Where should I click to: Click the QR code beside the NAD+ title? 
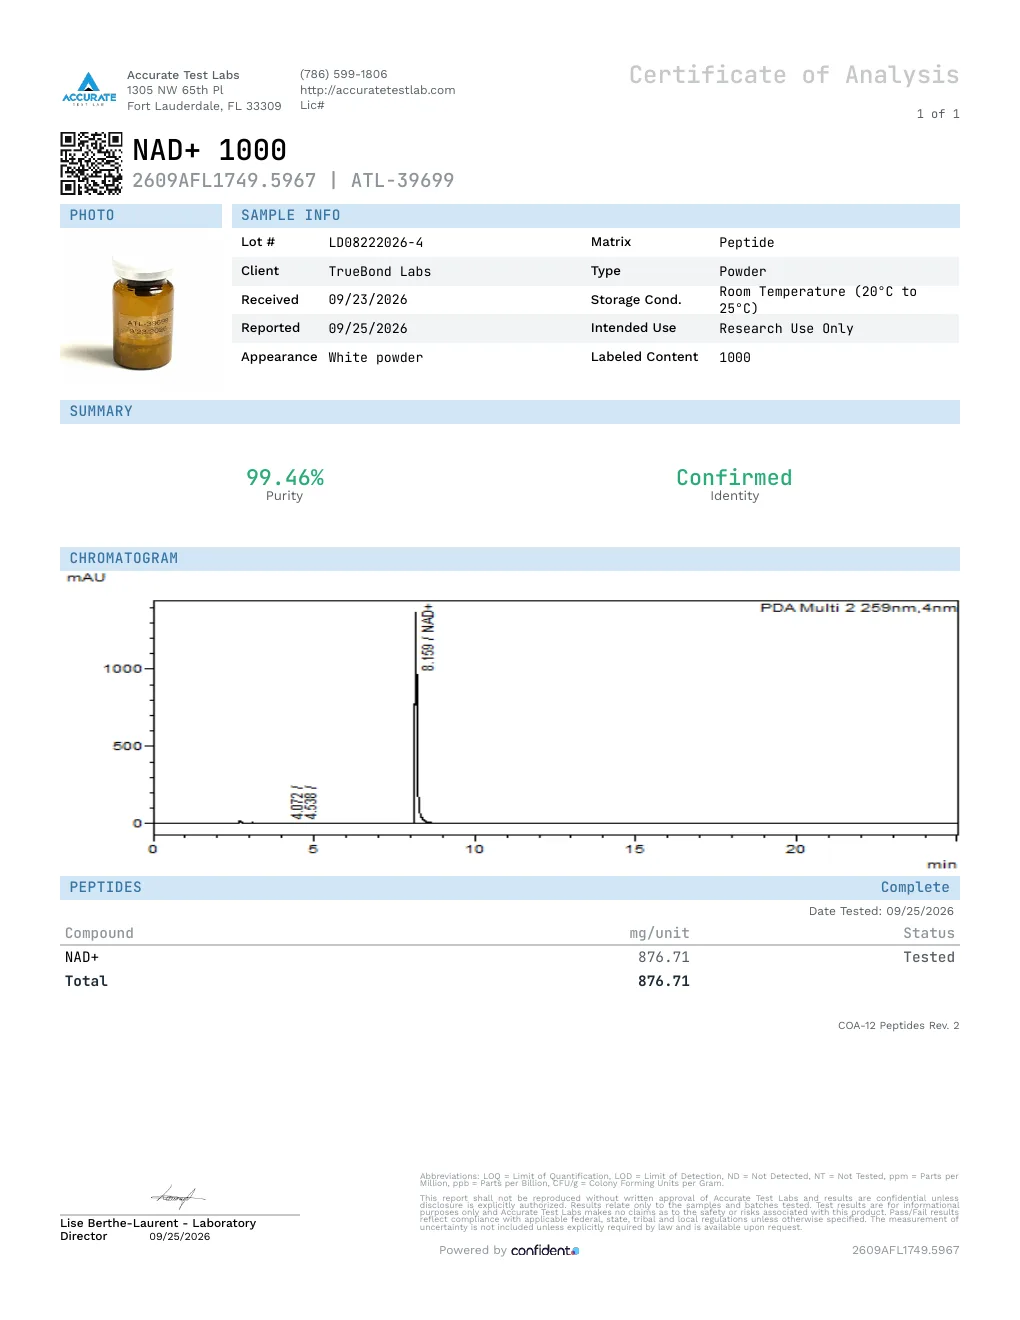click(91, 163)
